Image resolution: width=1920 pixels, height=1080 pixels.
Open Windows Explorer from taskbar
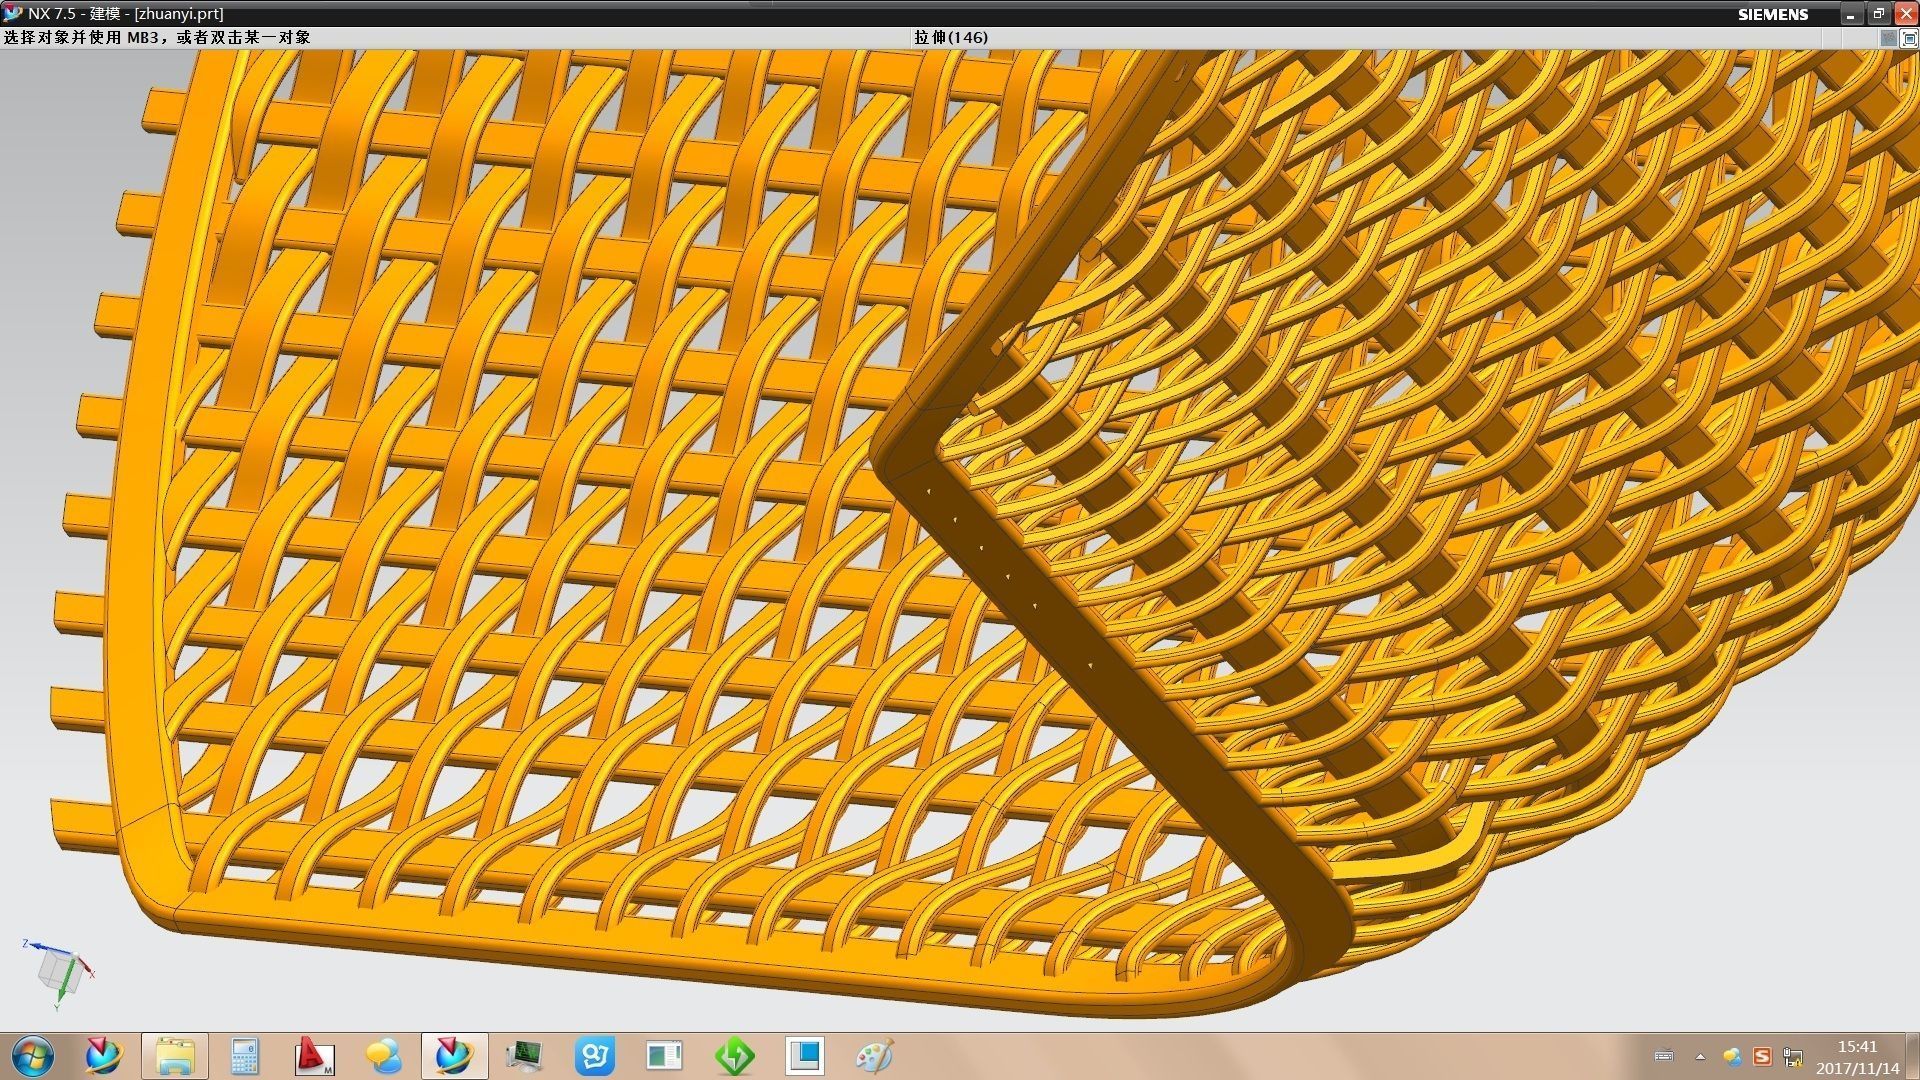click(175, 1056)
